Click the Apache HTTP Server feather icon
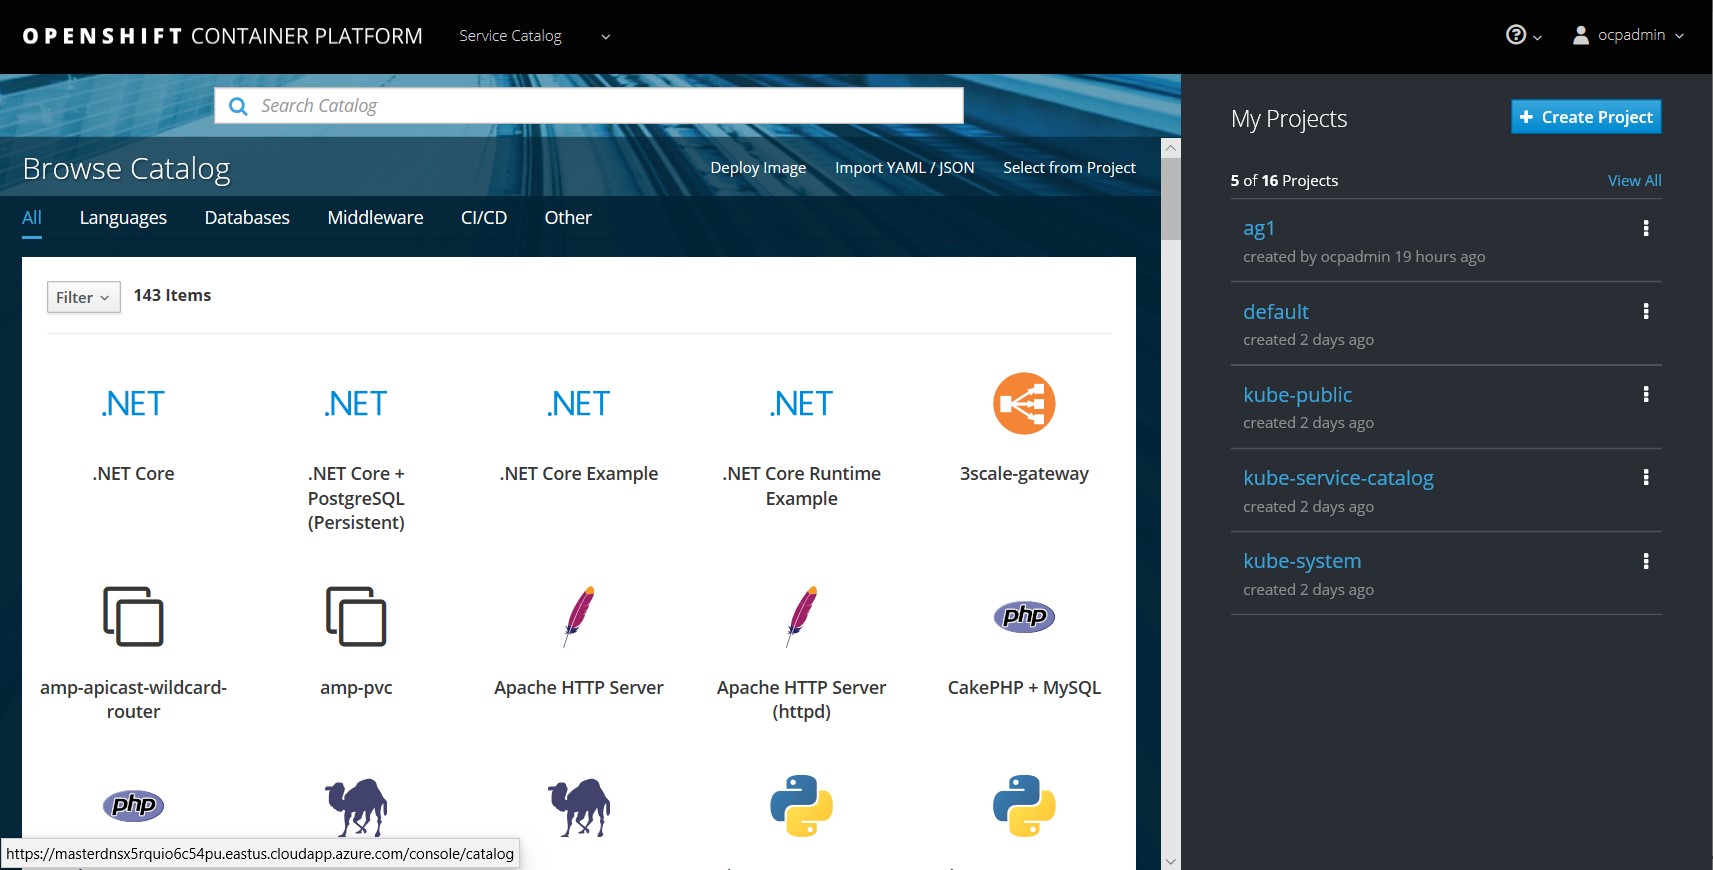The image size is (1713, 870). pyautogui.click(x=579, y=616)
